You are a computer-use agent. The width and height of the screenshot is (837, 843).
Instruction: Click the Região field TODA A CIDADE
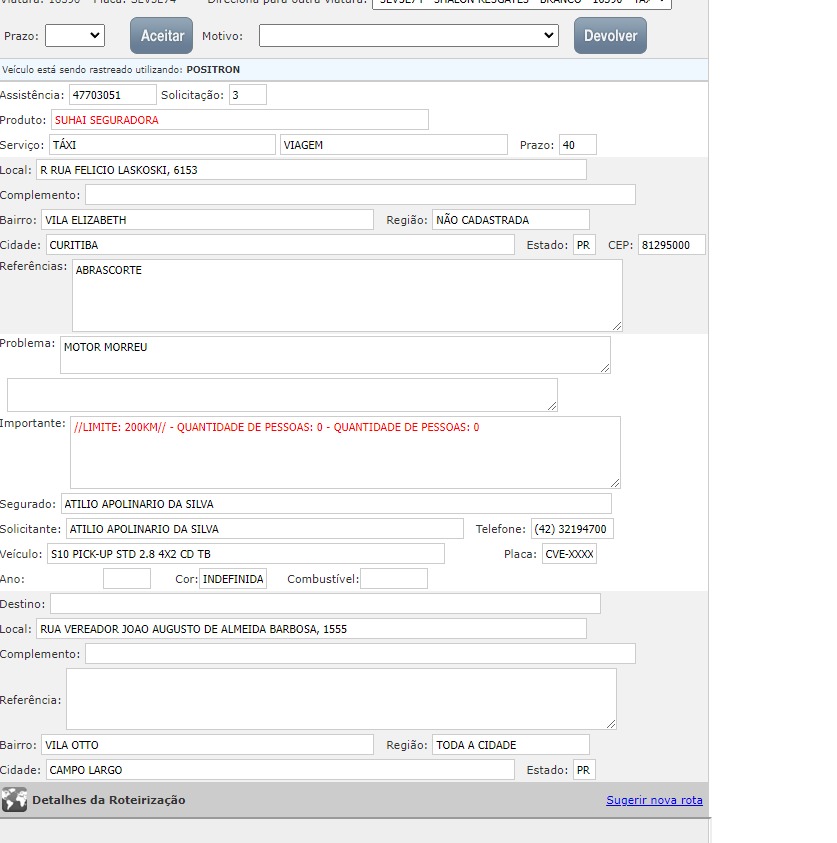[x=511, y=745]
